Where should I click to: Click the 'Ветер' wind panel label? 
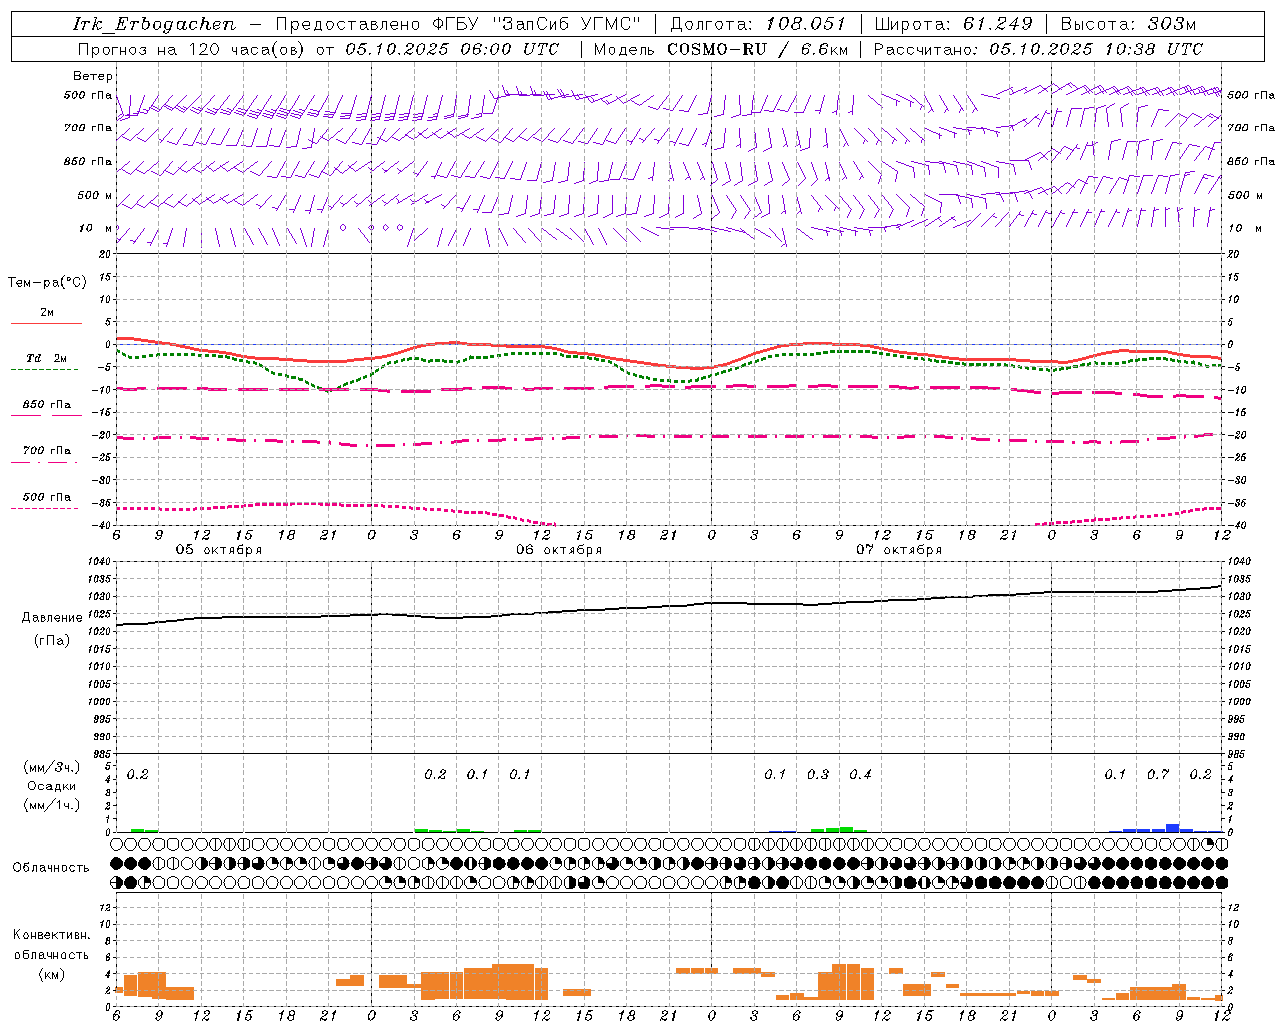click(93, 76)
